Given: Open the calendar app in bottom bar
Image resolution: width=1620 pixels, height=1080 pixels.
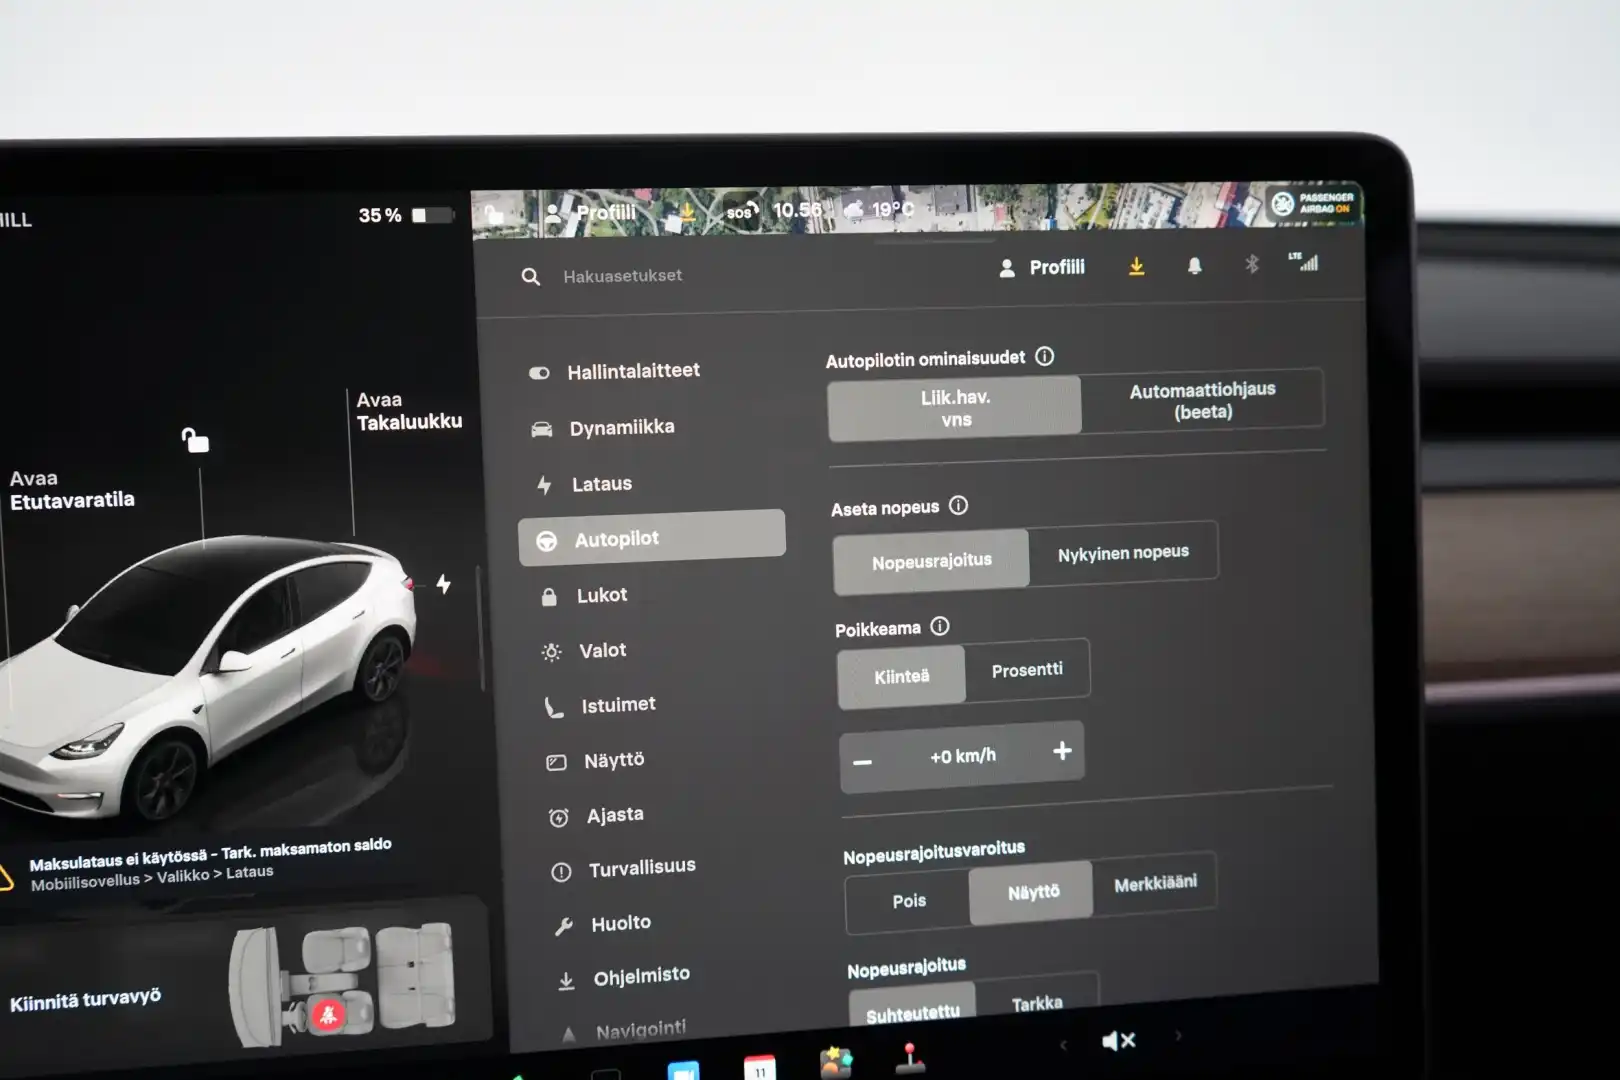Looking at the screenshot, I should pos(760,1067).
